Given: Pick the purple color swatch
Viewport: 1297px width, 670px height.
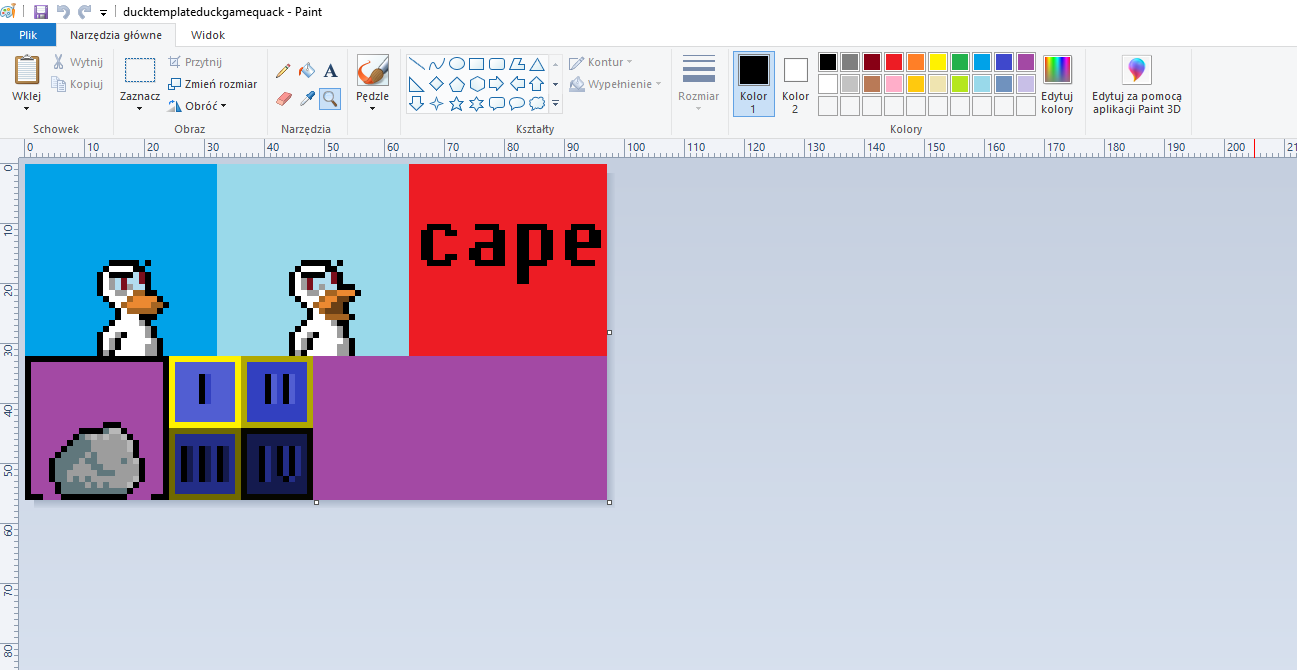Looking at the screenshot, I should click(x=1026, y=62).
